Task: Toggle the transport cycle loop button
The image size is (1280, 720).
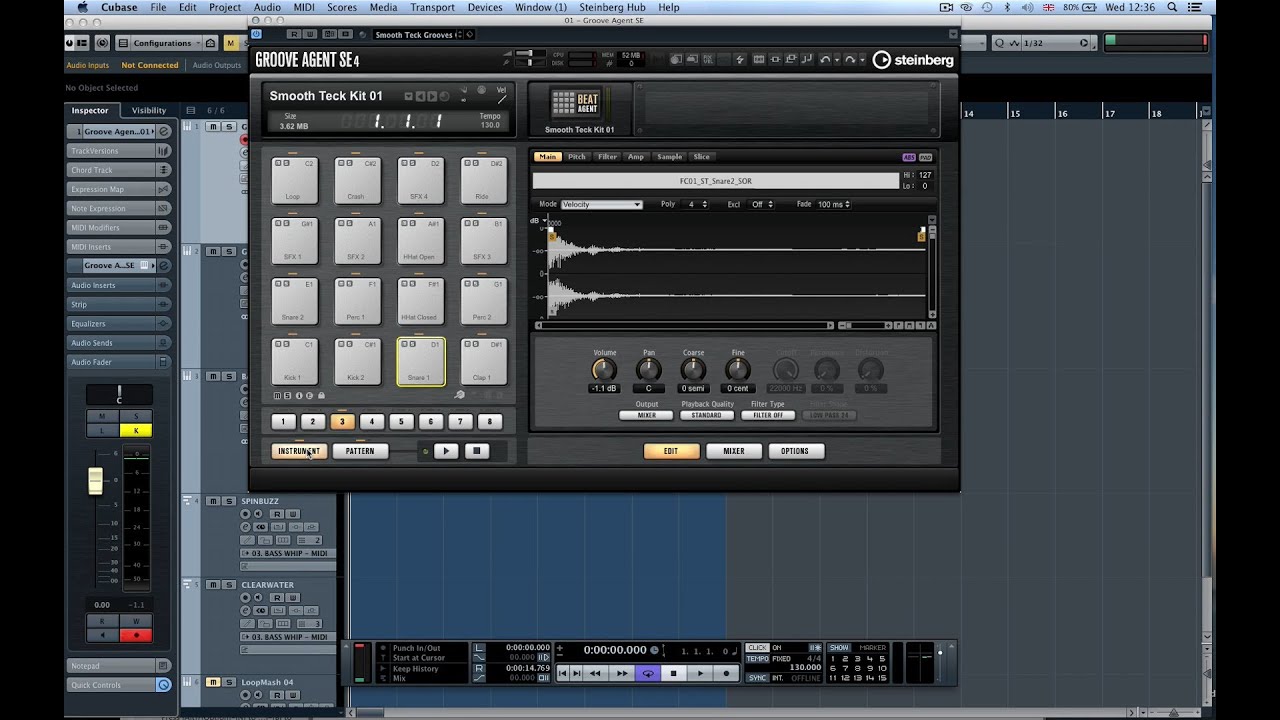Action: click(x=648, y=674)
